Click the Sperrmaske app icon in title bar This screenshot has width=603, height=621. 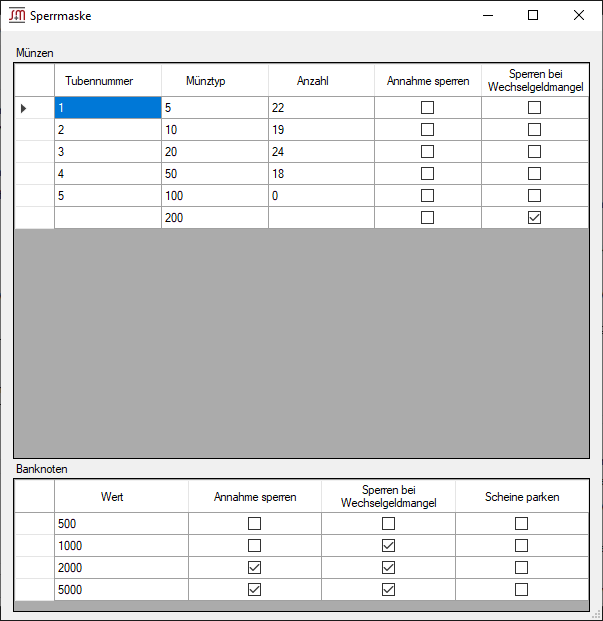coord(17,15)
